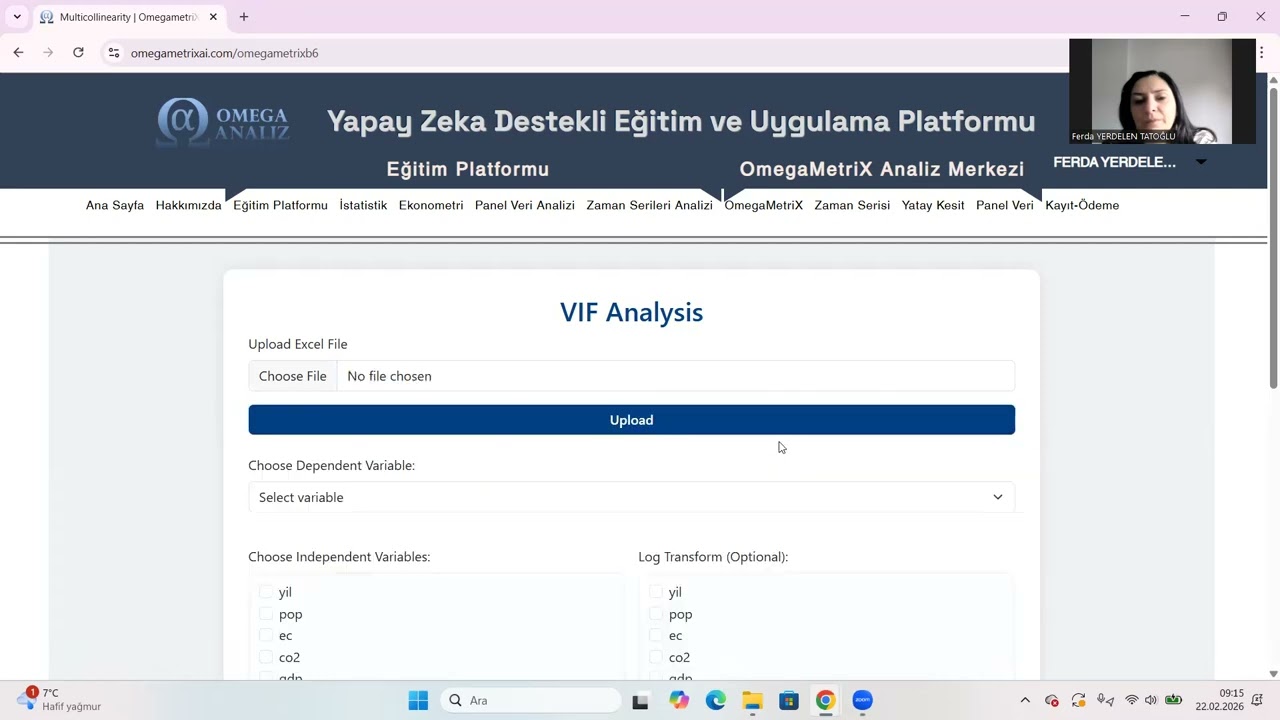
Task: Tick the pop independent variable checkbox
Action: (265, 614)
